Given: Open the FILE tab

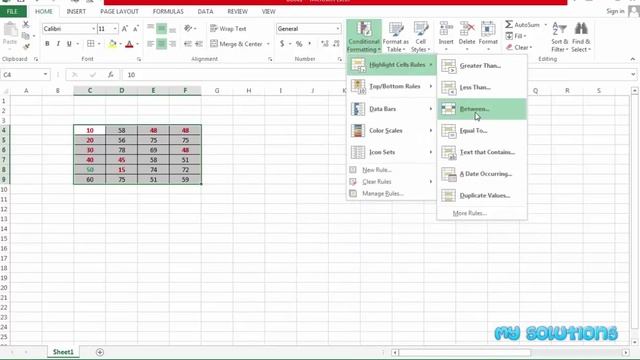Looking at the screenshot, I should pyautogui.click(x=12, y=11).
